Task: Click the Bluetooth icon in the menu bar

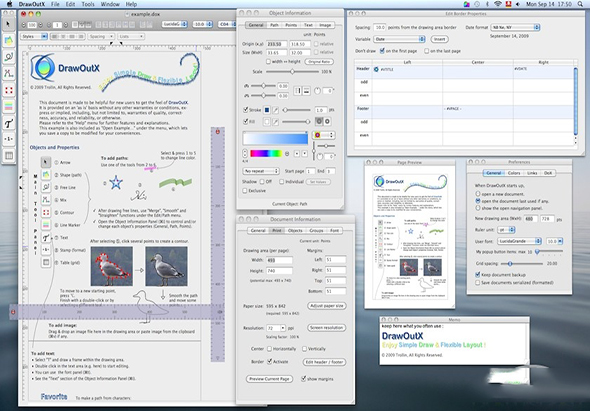Action: [487, 4]
